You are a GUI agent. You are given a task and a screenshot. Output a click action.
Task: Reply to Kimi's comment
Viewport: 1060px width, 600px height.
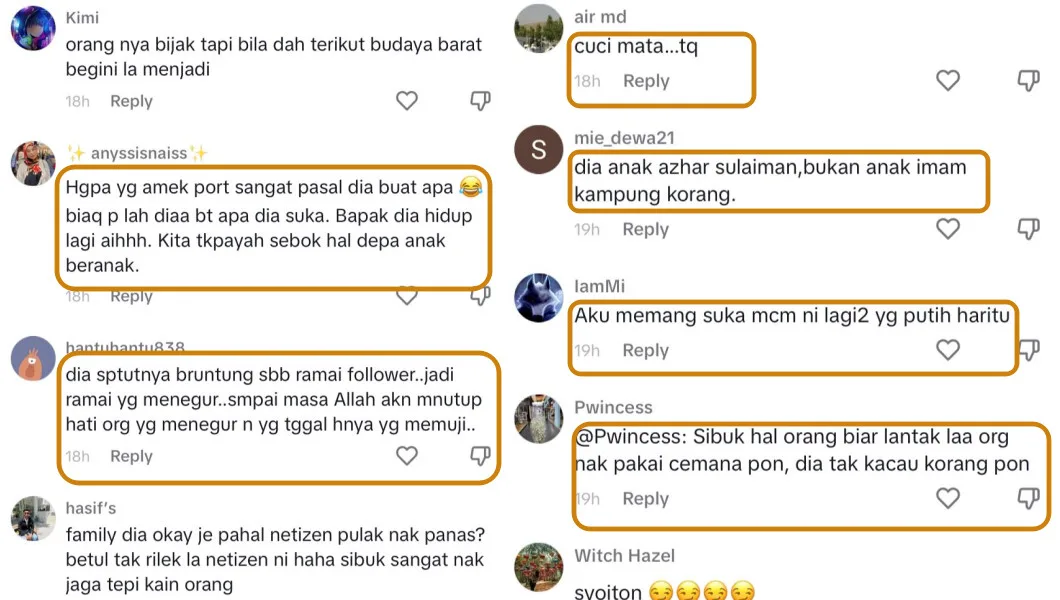pos(131,101)
